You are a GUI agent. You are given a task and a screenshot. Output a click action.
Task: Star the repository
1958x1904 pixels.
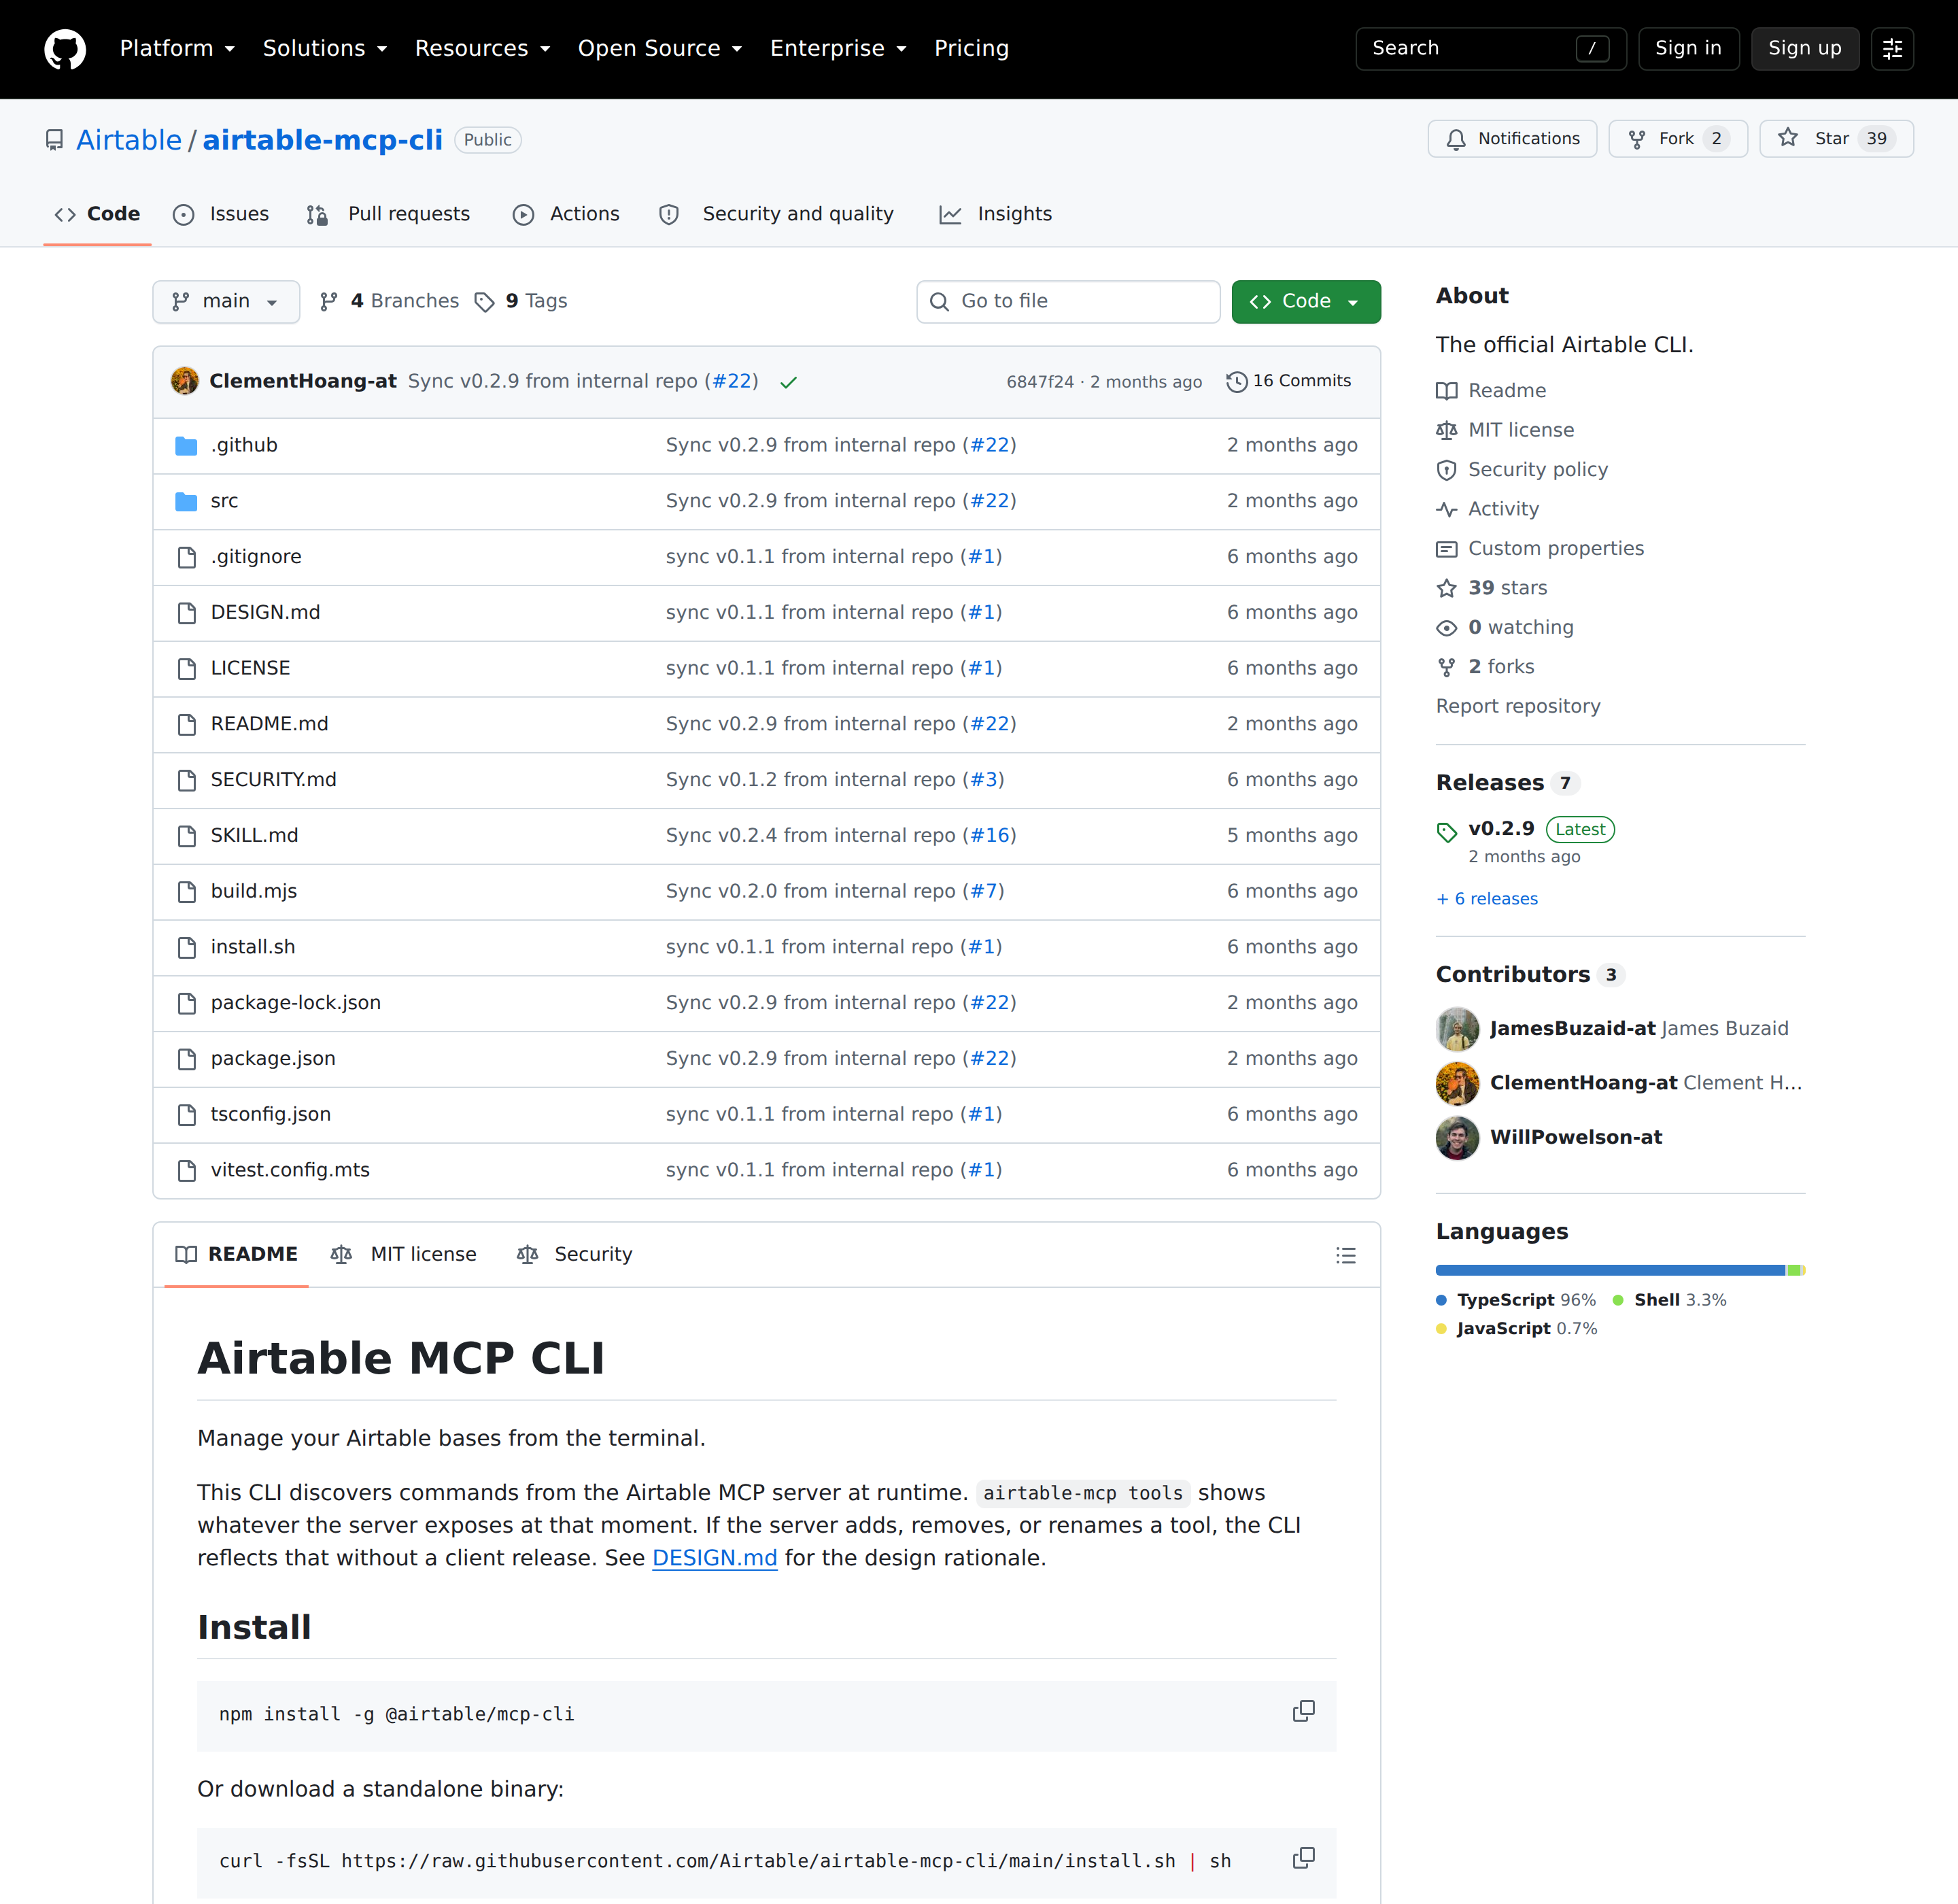click(x=1836, y=139)
